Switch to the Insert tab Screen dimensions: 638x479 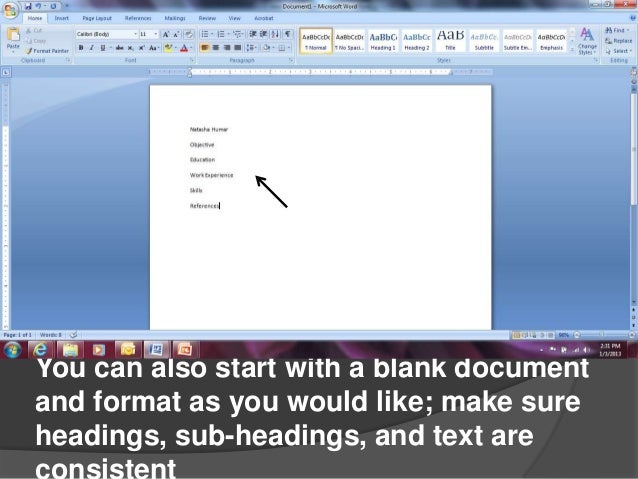coord(63,18)
